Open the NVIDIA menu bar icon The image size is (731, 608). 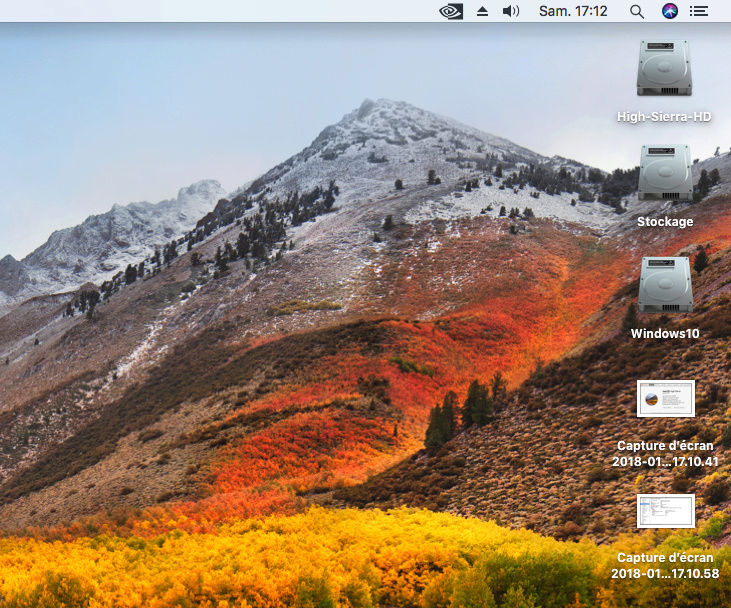pos(451,11)
